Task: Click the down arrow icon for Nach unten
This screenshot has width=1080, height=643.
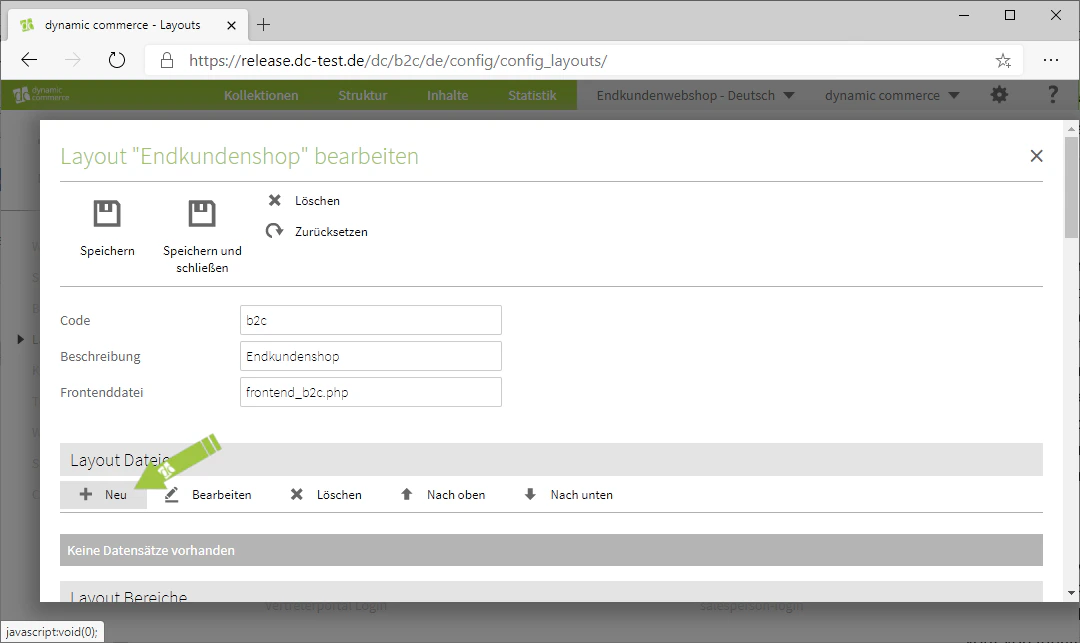Action: 530,494
